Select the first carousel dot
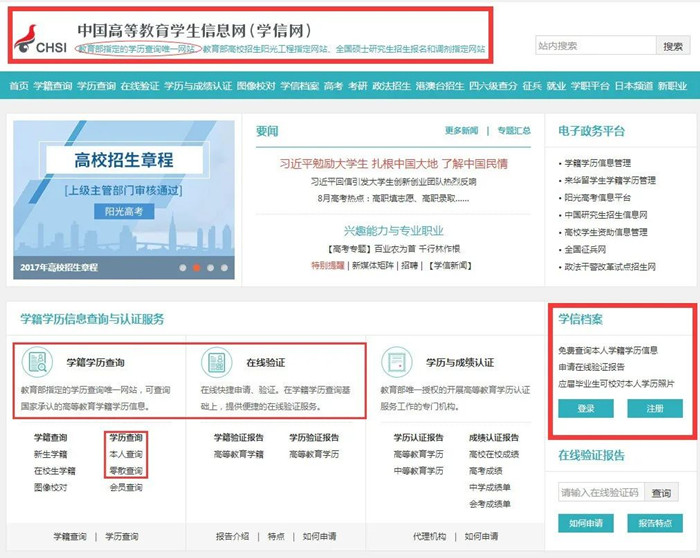 pyautogui.click(x=183, y=267)
